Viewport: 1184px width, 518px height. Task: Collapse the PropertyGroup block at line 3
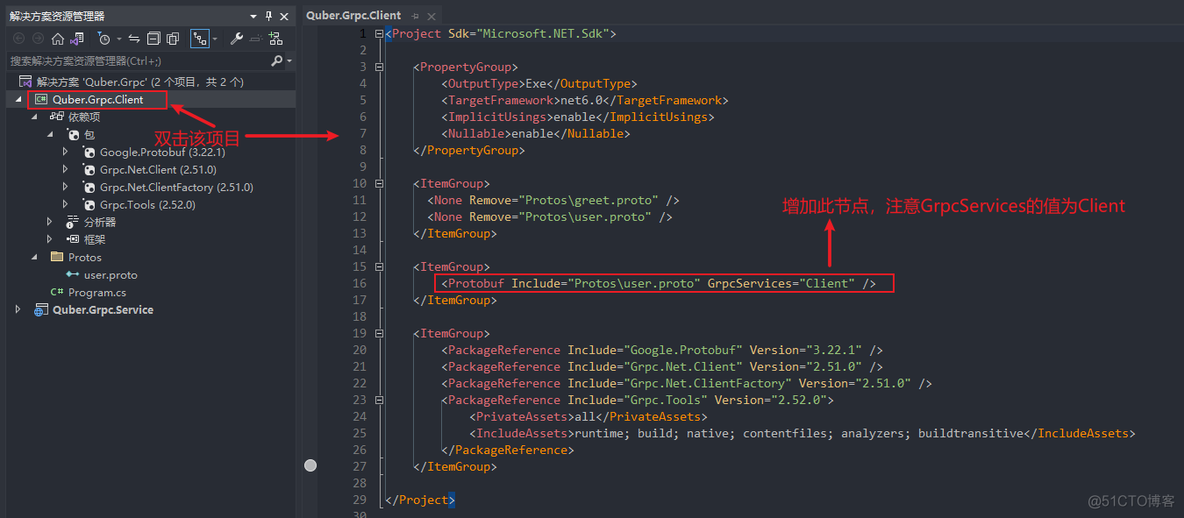pos(380,67)
